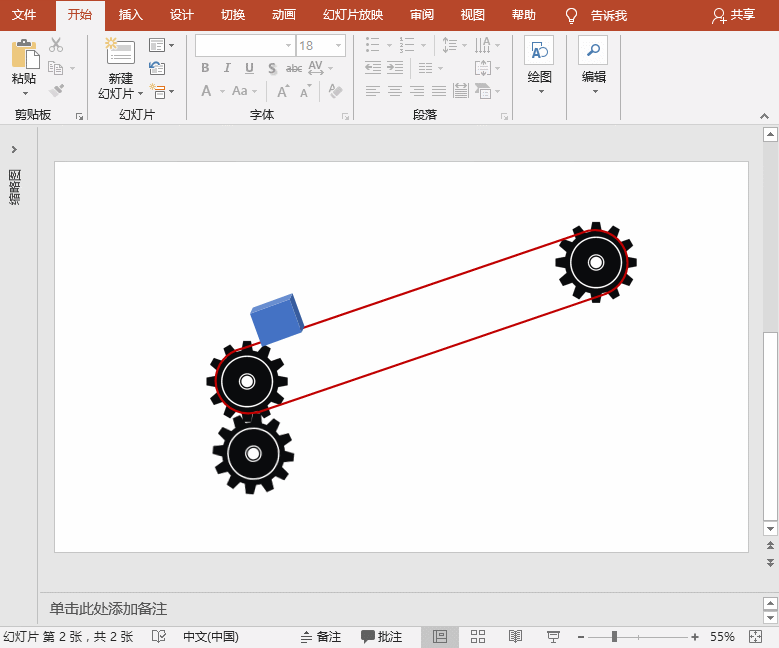Click the Copy icon
Image resolution: width=779 pixels, height=648 pixels.
[x=56, y=68]
